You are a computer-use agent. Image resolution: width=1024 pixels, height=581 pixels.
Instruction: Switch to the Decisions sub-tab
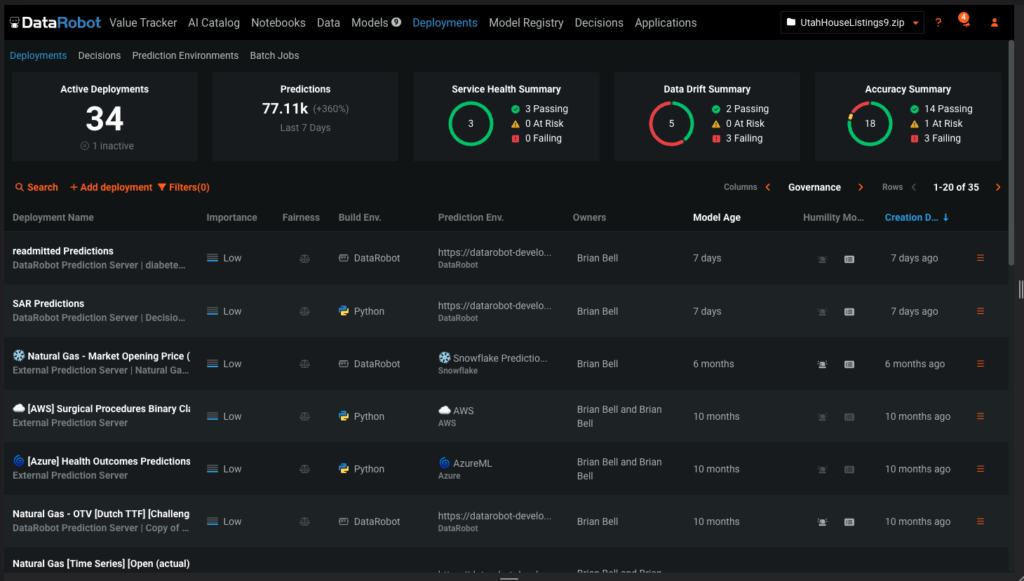(x=99, y=55)
